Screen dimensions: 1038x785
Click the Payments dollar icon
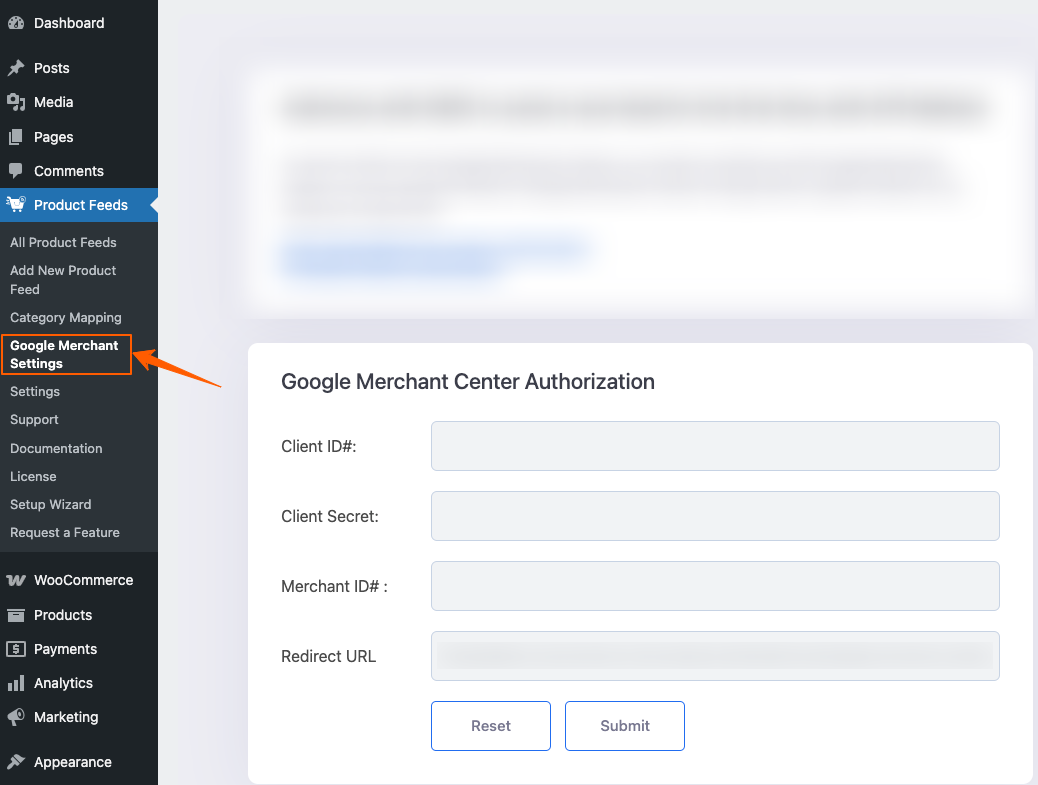pyautogui.click(x=16, y=649)
